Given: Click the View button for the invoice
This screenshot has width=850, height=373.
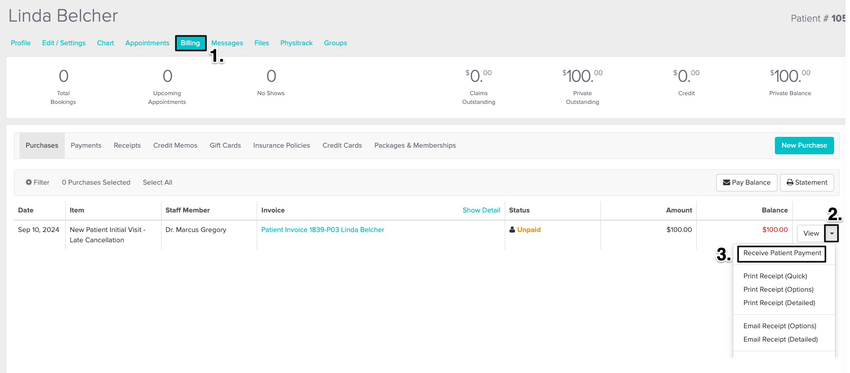Looking at the screenshot, I should (x=811, y=234).
